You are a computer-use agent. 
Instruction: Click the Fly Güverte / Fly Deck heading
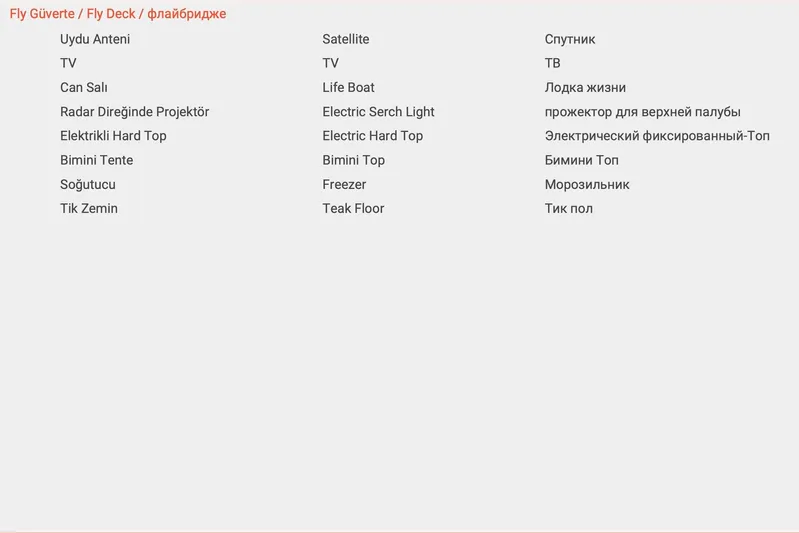tap(118, 14)
